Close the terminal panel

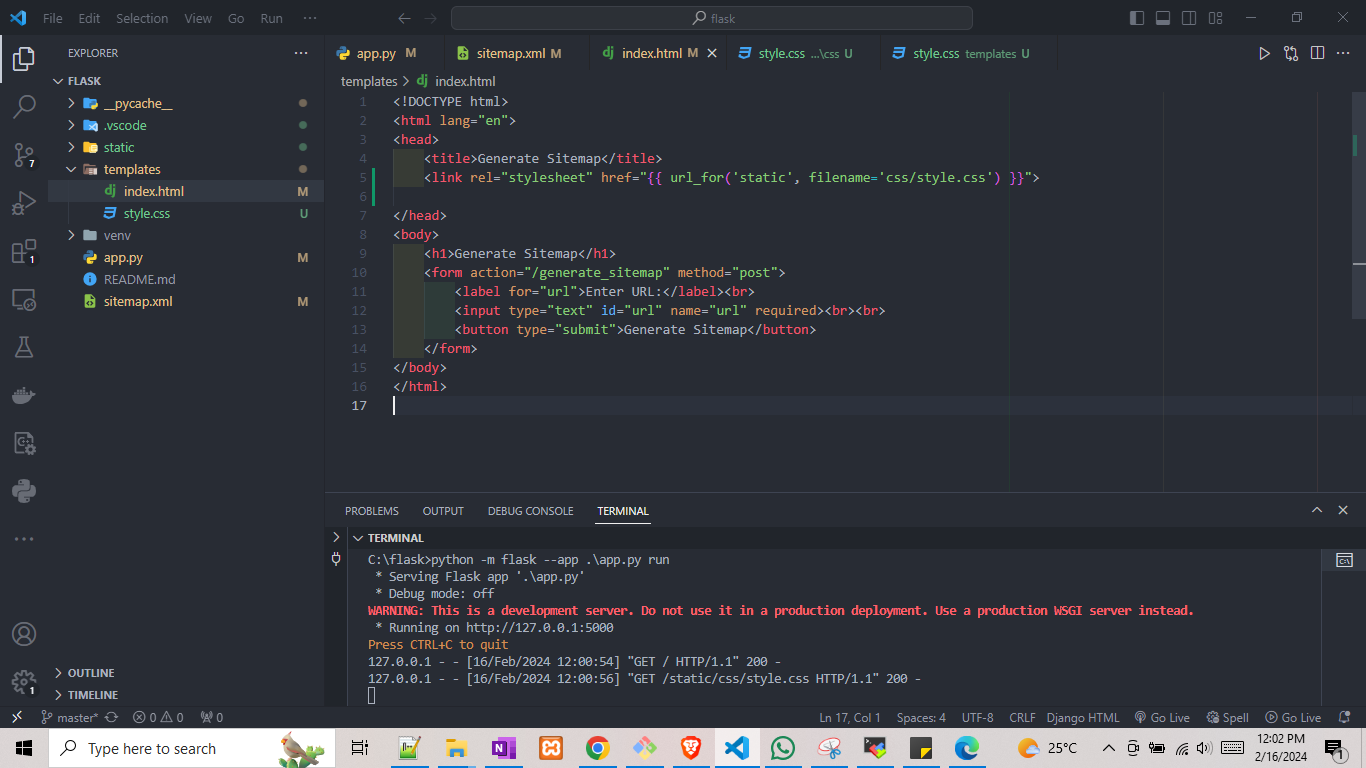pos(1343,510)
